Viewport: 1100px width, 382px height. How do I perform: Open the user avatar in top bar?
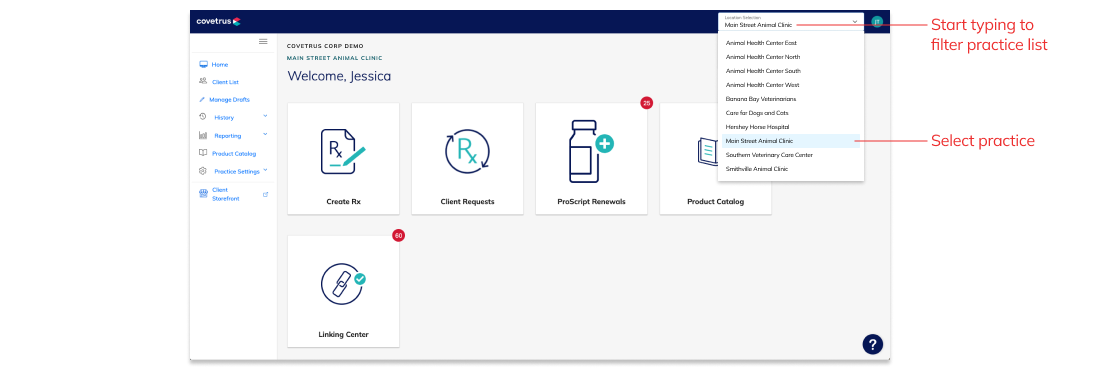(x=877, y=22)
